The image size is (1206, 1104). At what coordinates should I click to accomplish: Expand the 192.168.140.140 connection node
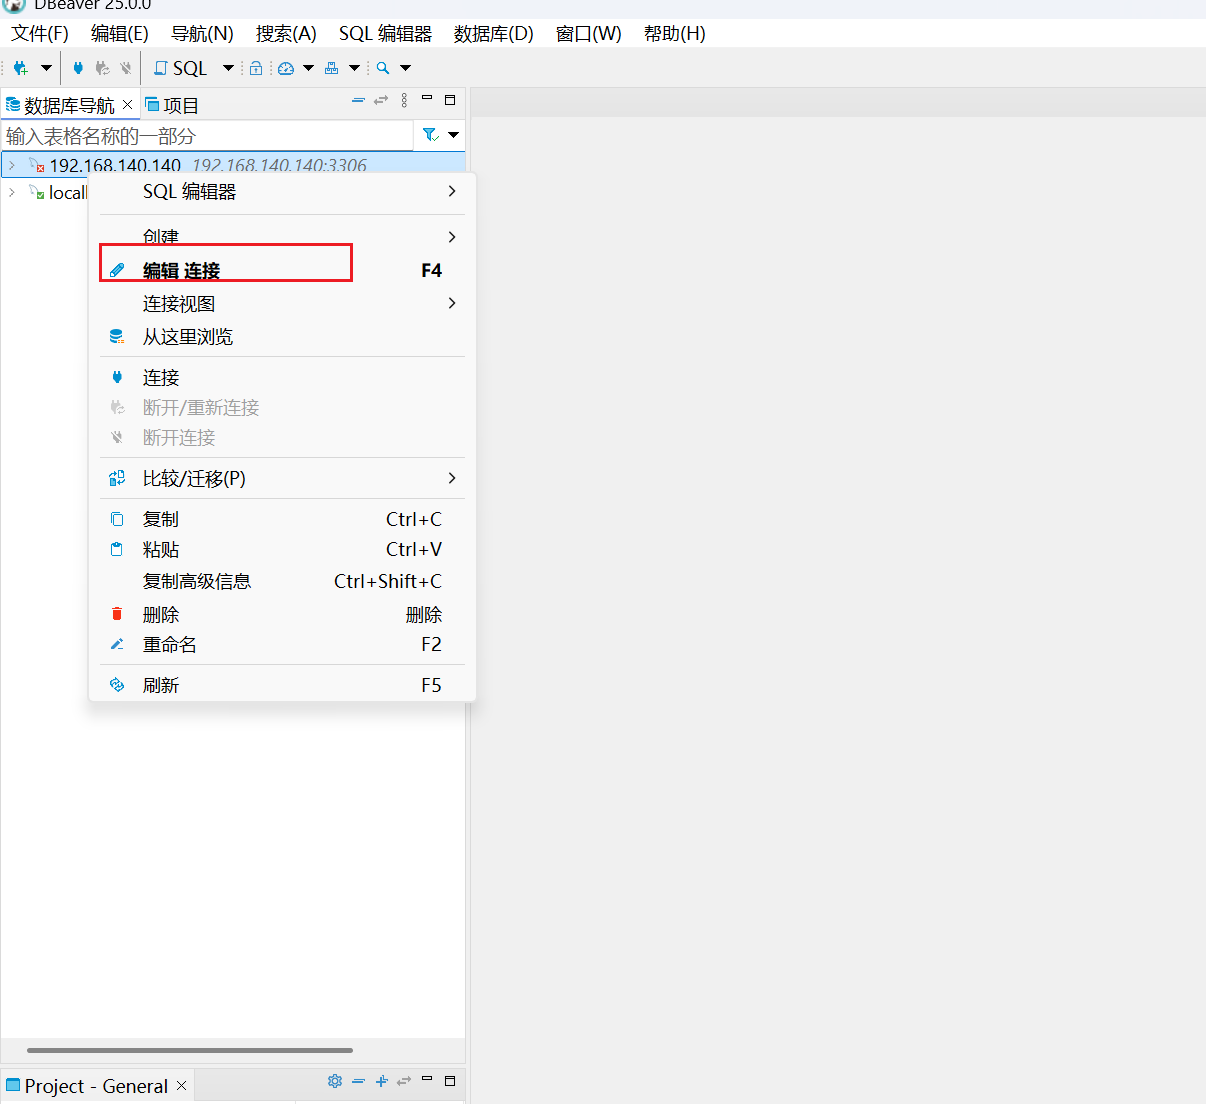pos(12,165)
